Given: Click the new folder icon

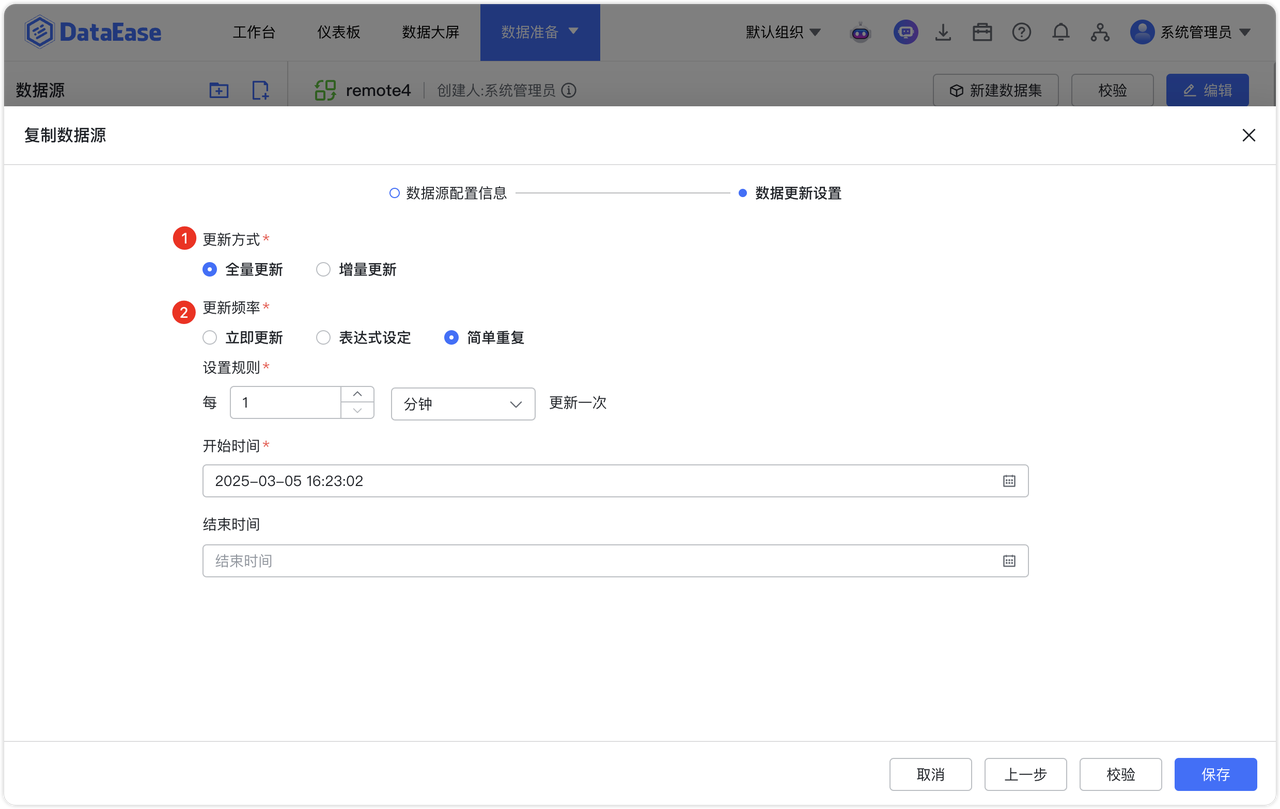Looking at the screenshot, I should 219,90.
